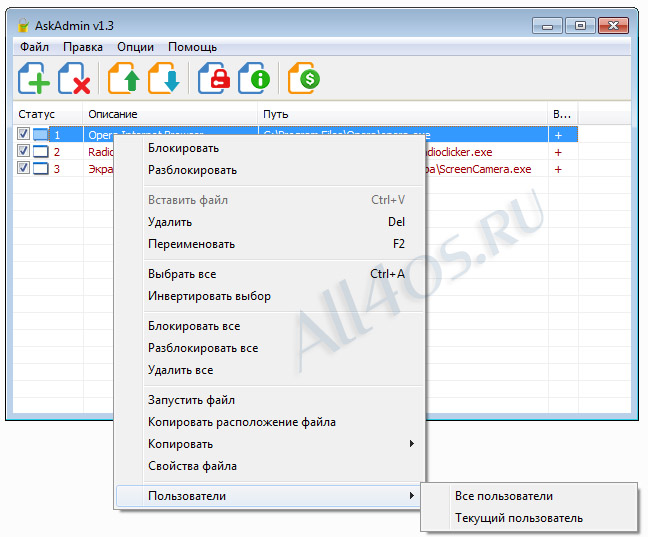Viewport: 648px width, 537px height.
Task: Open the Опции menu
Action: [x=136, y=47]
